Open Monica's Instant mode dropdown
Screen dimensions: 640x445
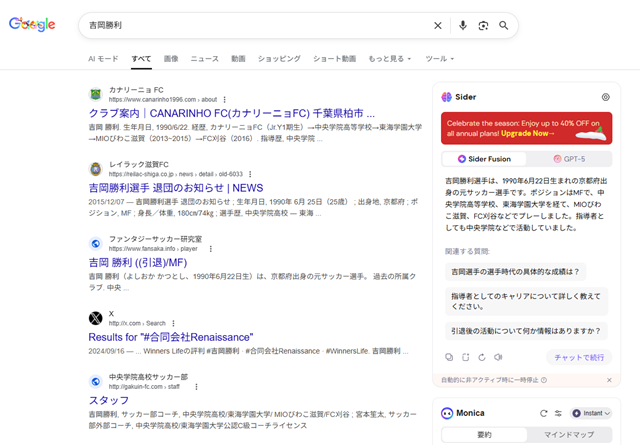(x=592, y=413)
